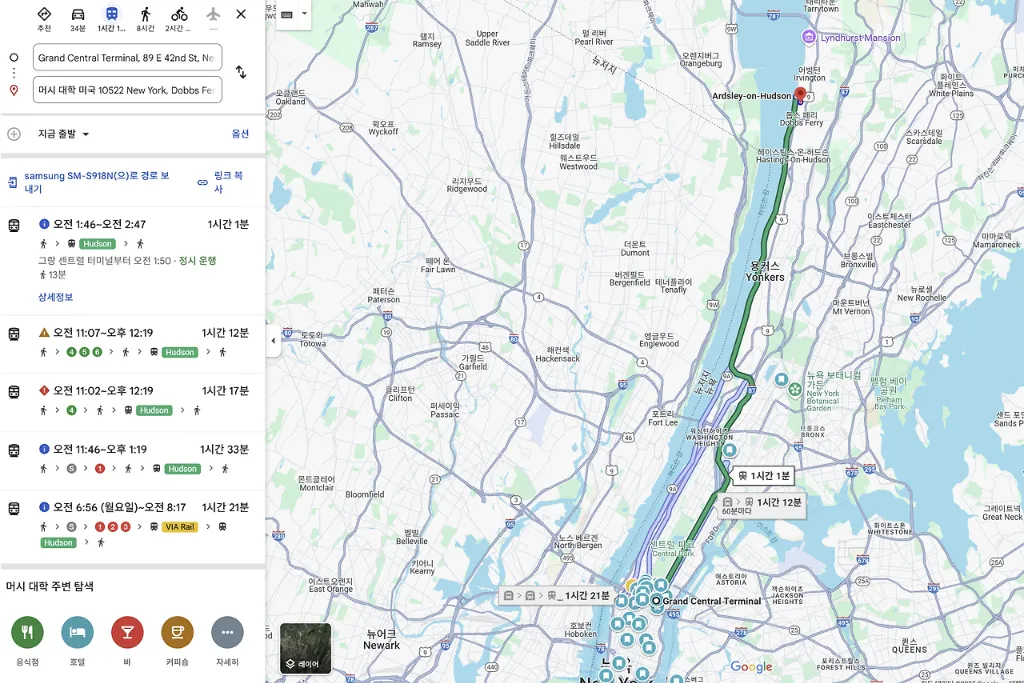Select the recommended (추천) travel mode tab
Image resolution: width=1024 pixels, height=683 pixels.
tap(44, 15)
